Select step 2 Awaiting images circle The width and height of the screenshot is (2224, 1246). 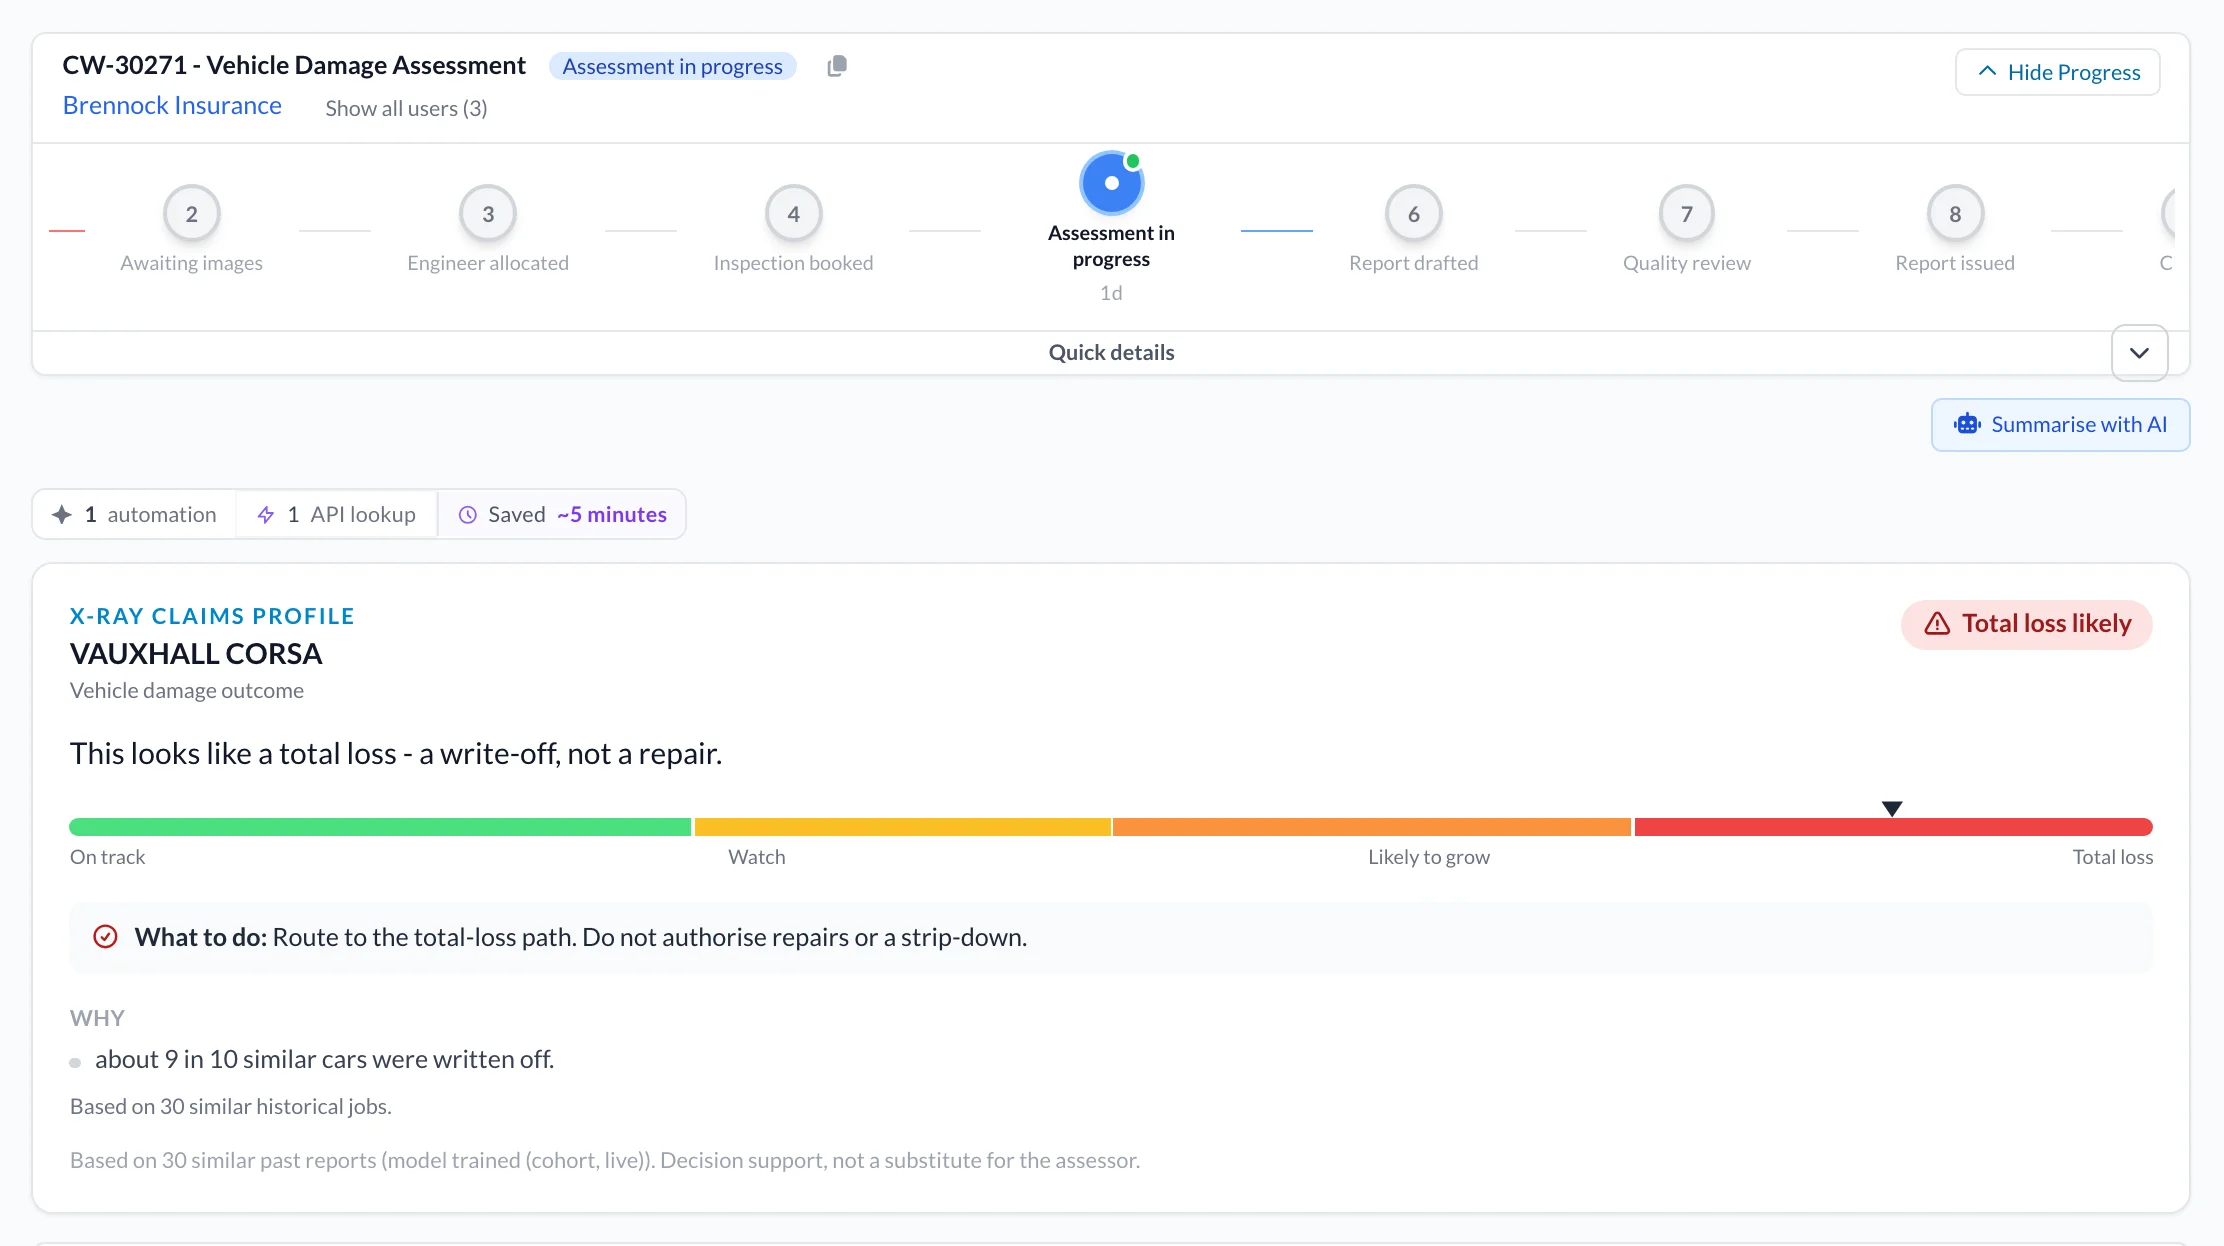pyautogui.click(x=191, y=213)
